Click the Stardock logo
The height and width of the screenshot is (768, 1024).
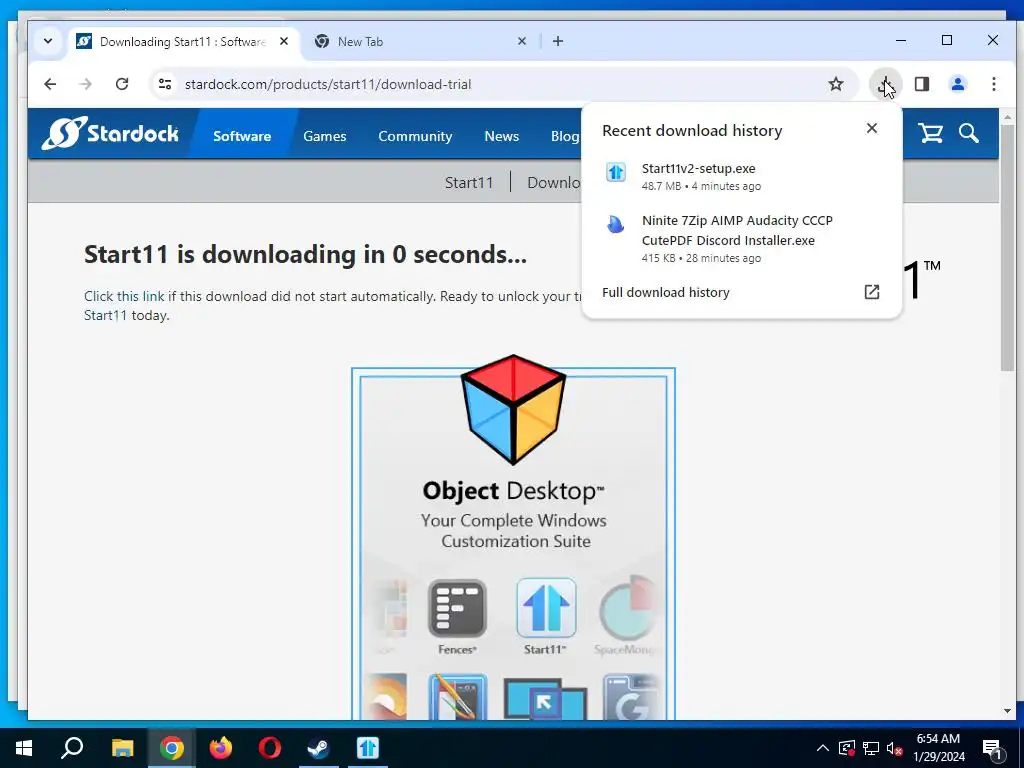[x=110, y=133]
